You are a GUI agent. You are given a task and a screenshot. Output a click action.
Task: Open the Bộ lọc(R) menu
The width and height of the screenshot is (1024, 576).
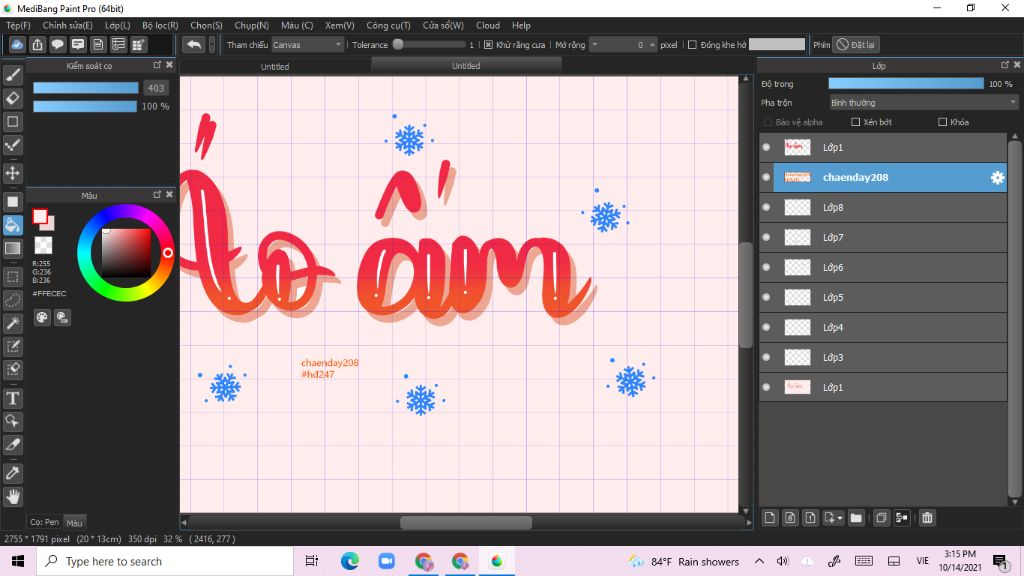pos(160,25)
